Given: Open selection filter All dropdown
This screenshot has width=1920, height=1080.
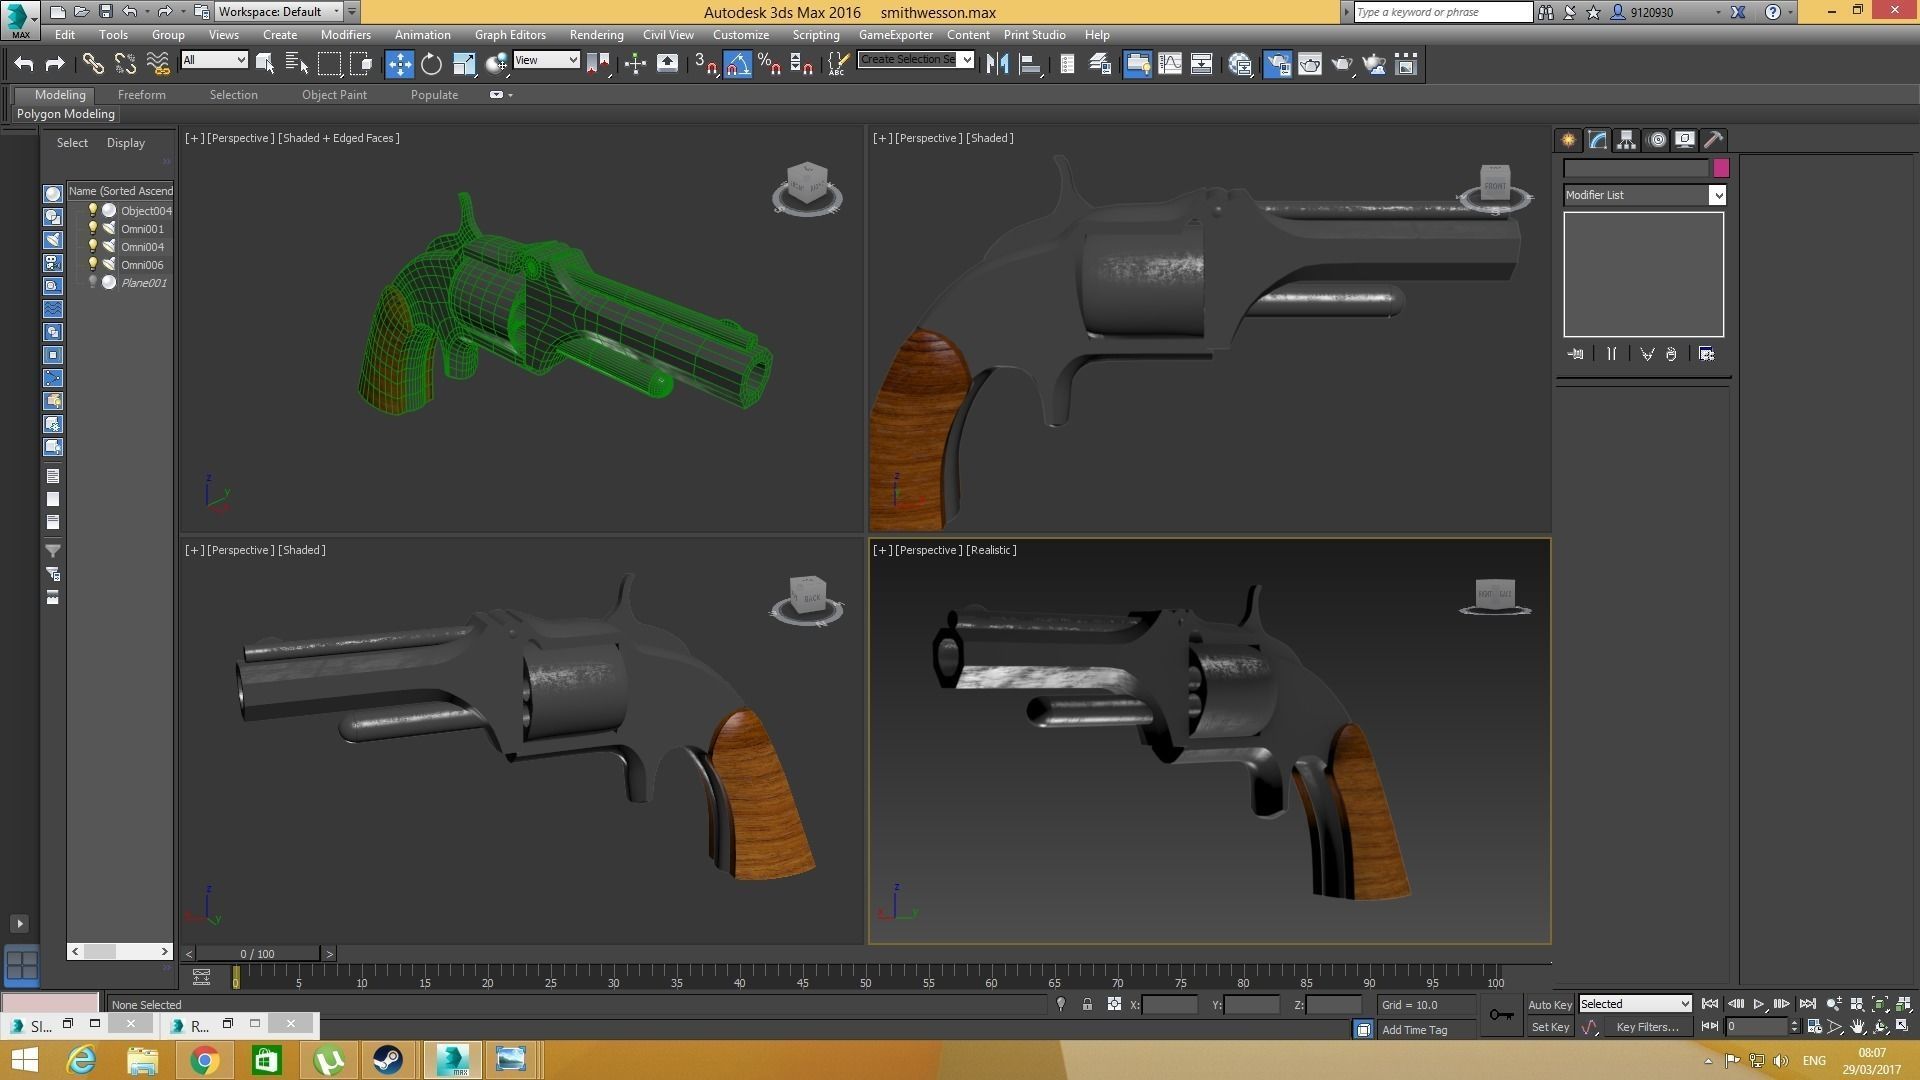Looking at the screenshot, I should (214, 60).
